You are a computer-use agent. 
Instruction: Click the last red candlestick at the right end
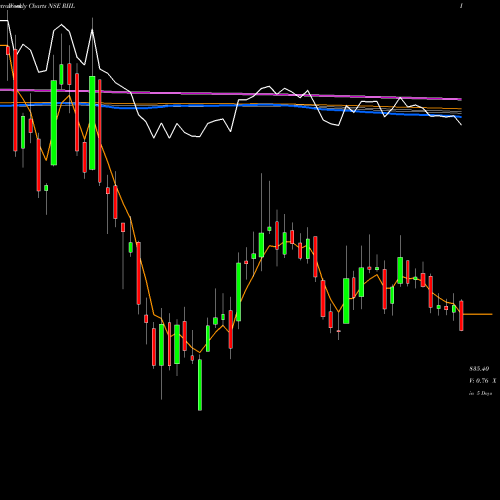(x=461, y=315)
